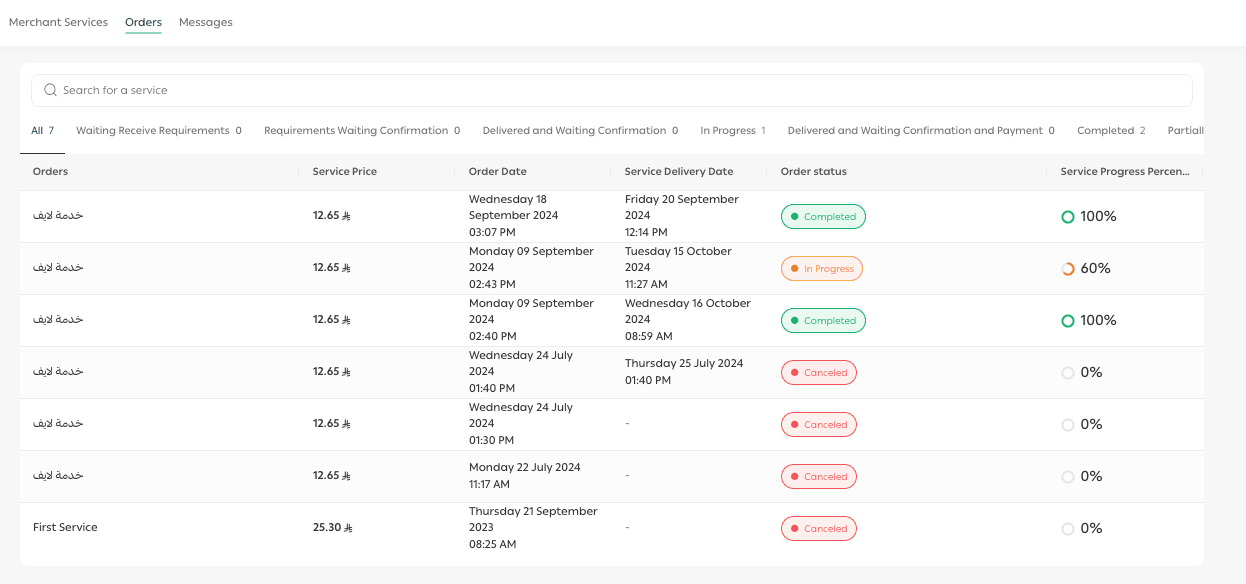The image size is (1246, 584).
Task: Click the 0% progress circle for First Service
Action: (x=1068, y=529)
